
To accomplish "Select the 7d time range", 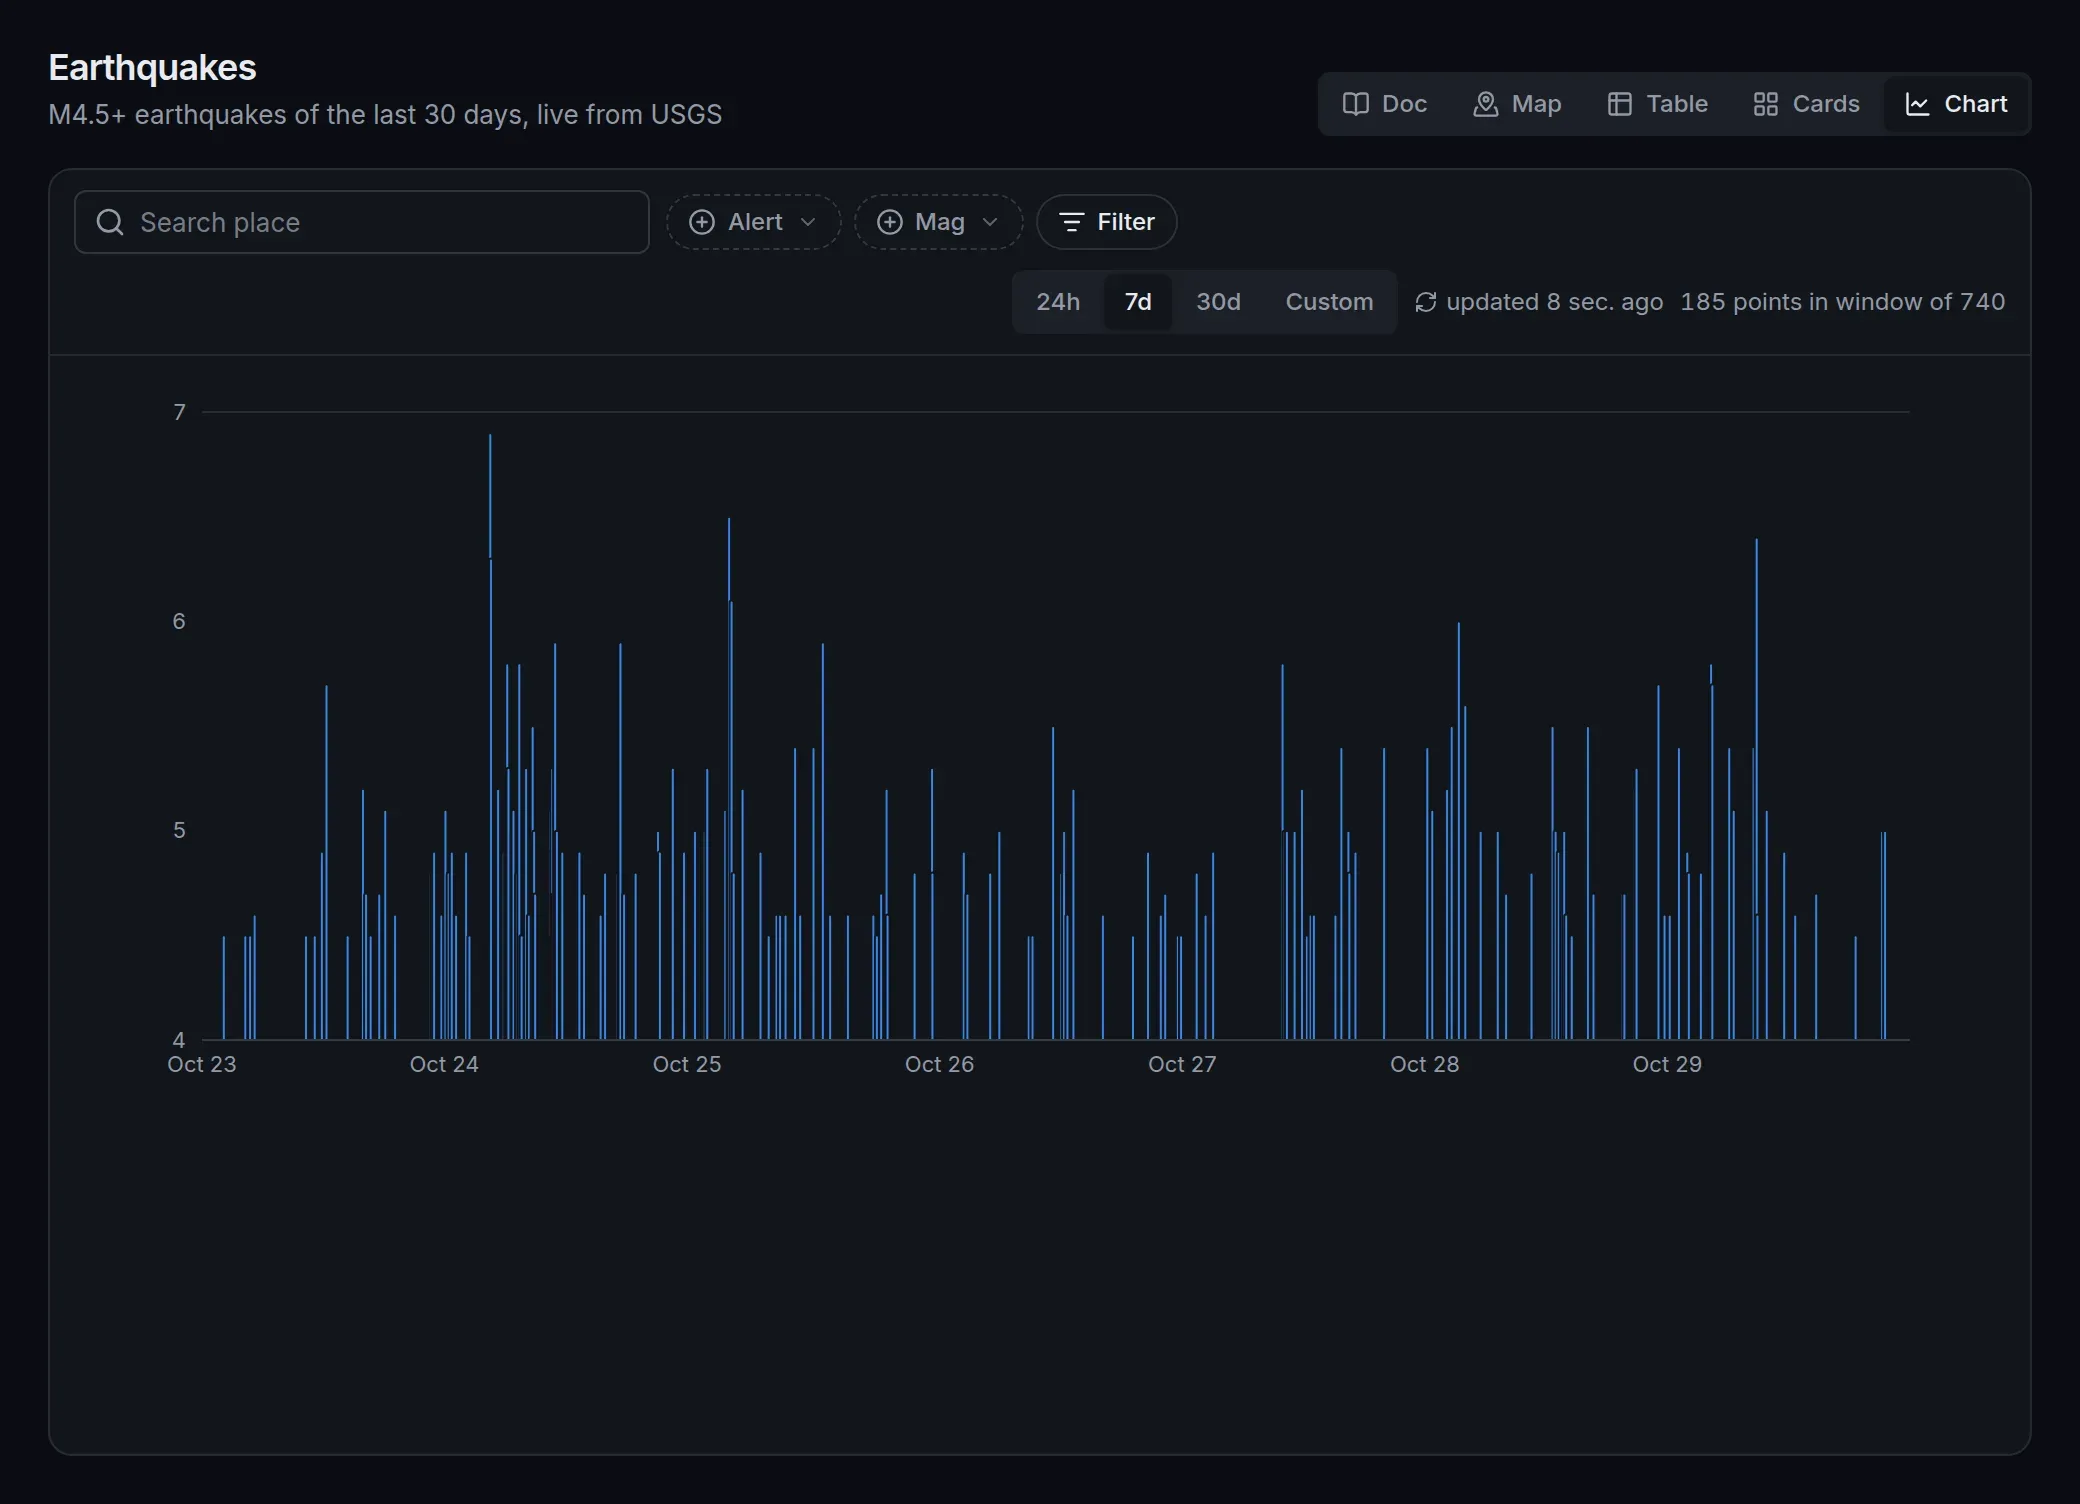I will pyautogui.click(x=1138, y=302).
